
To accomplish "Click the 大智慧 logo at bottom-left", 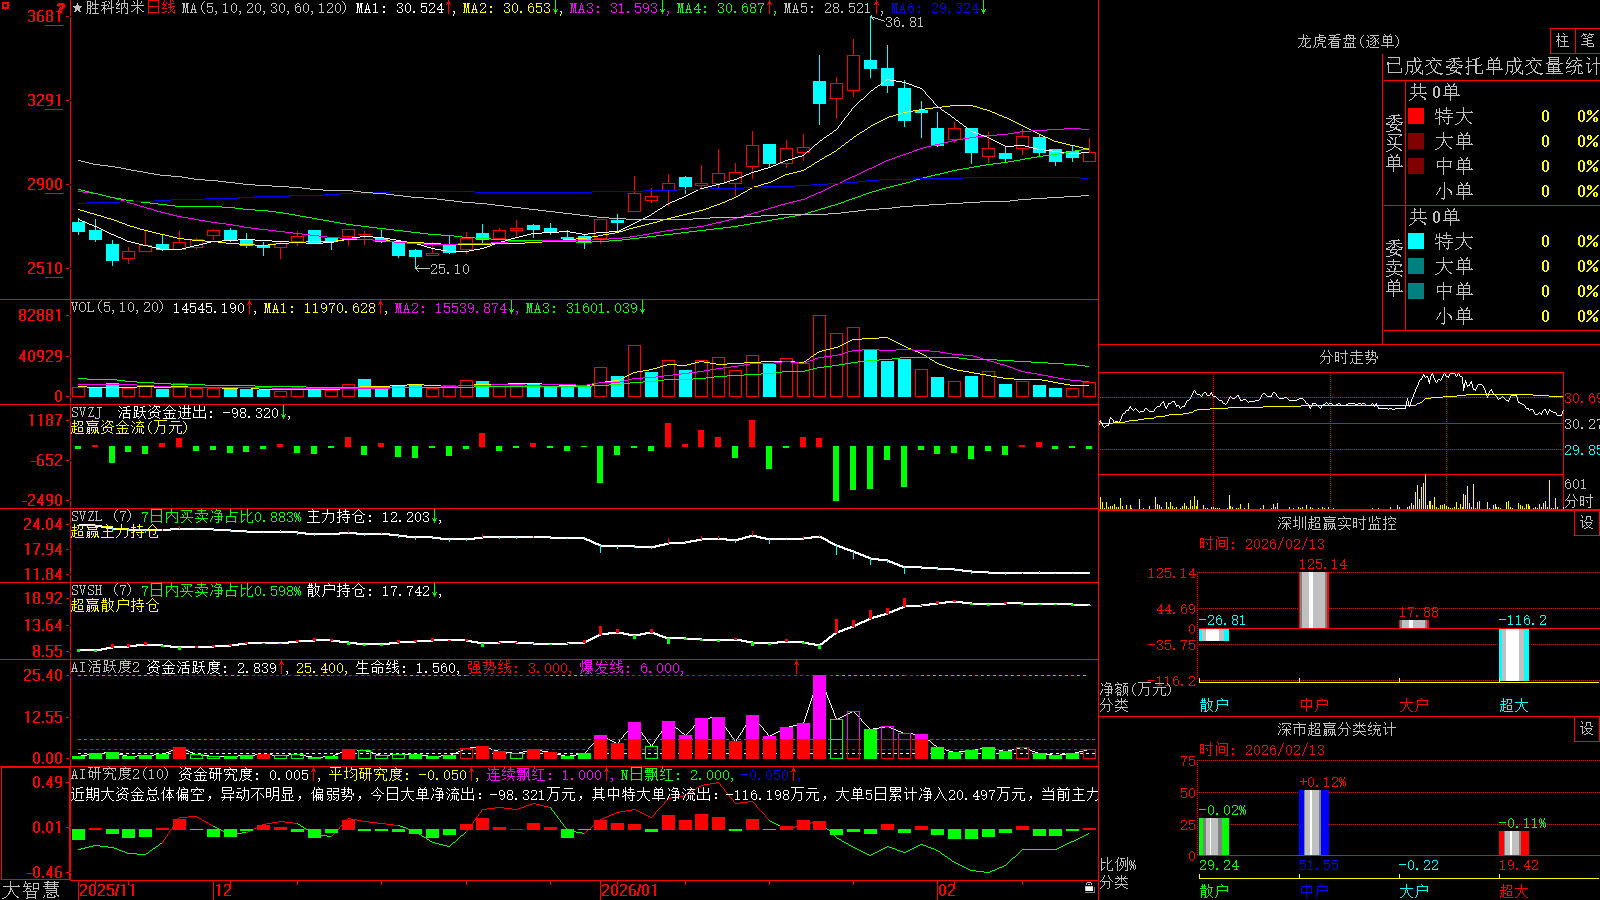I will 32,889.
